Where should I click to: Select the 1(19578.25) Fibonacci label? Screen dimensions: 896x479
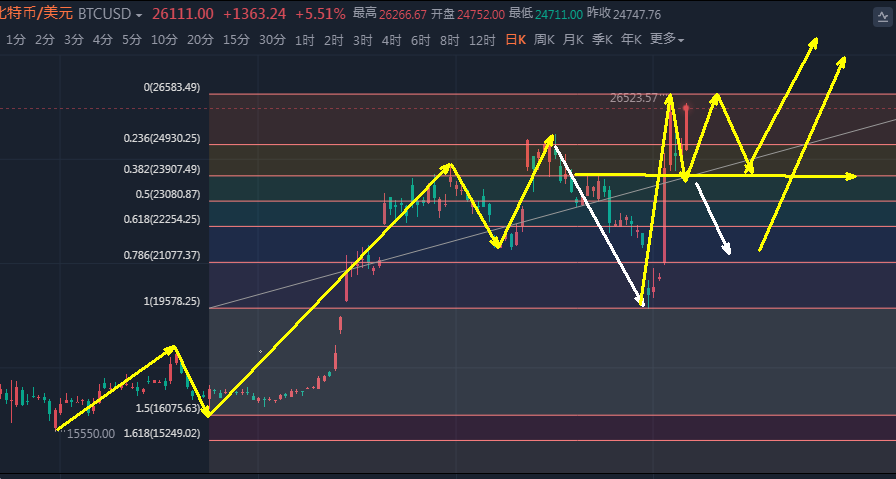(172, 301)
